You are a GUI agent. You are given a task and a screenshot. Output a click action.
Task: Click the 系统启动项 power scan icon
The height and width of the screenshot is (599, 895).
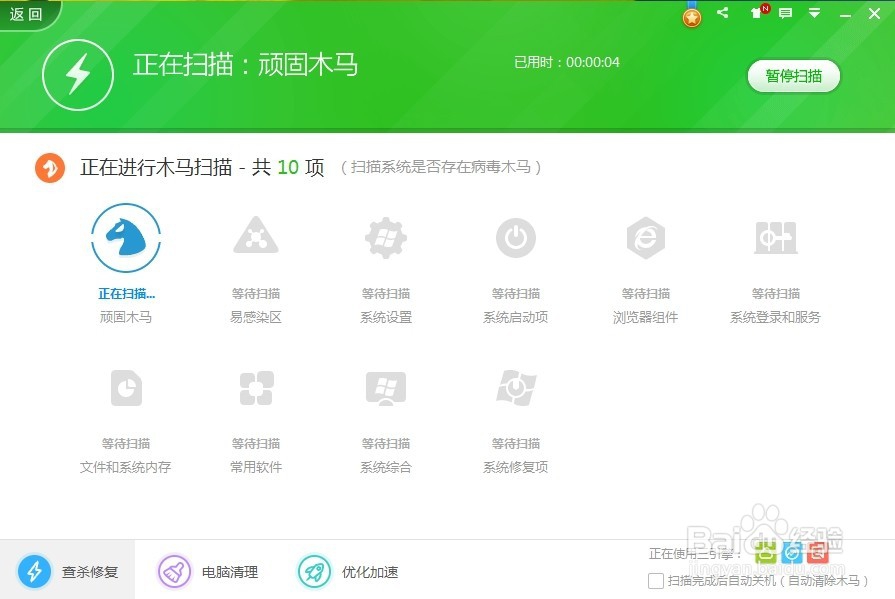coord(516,236)
